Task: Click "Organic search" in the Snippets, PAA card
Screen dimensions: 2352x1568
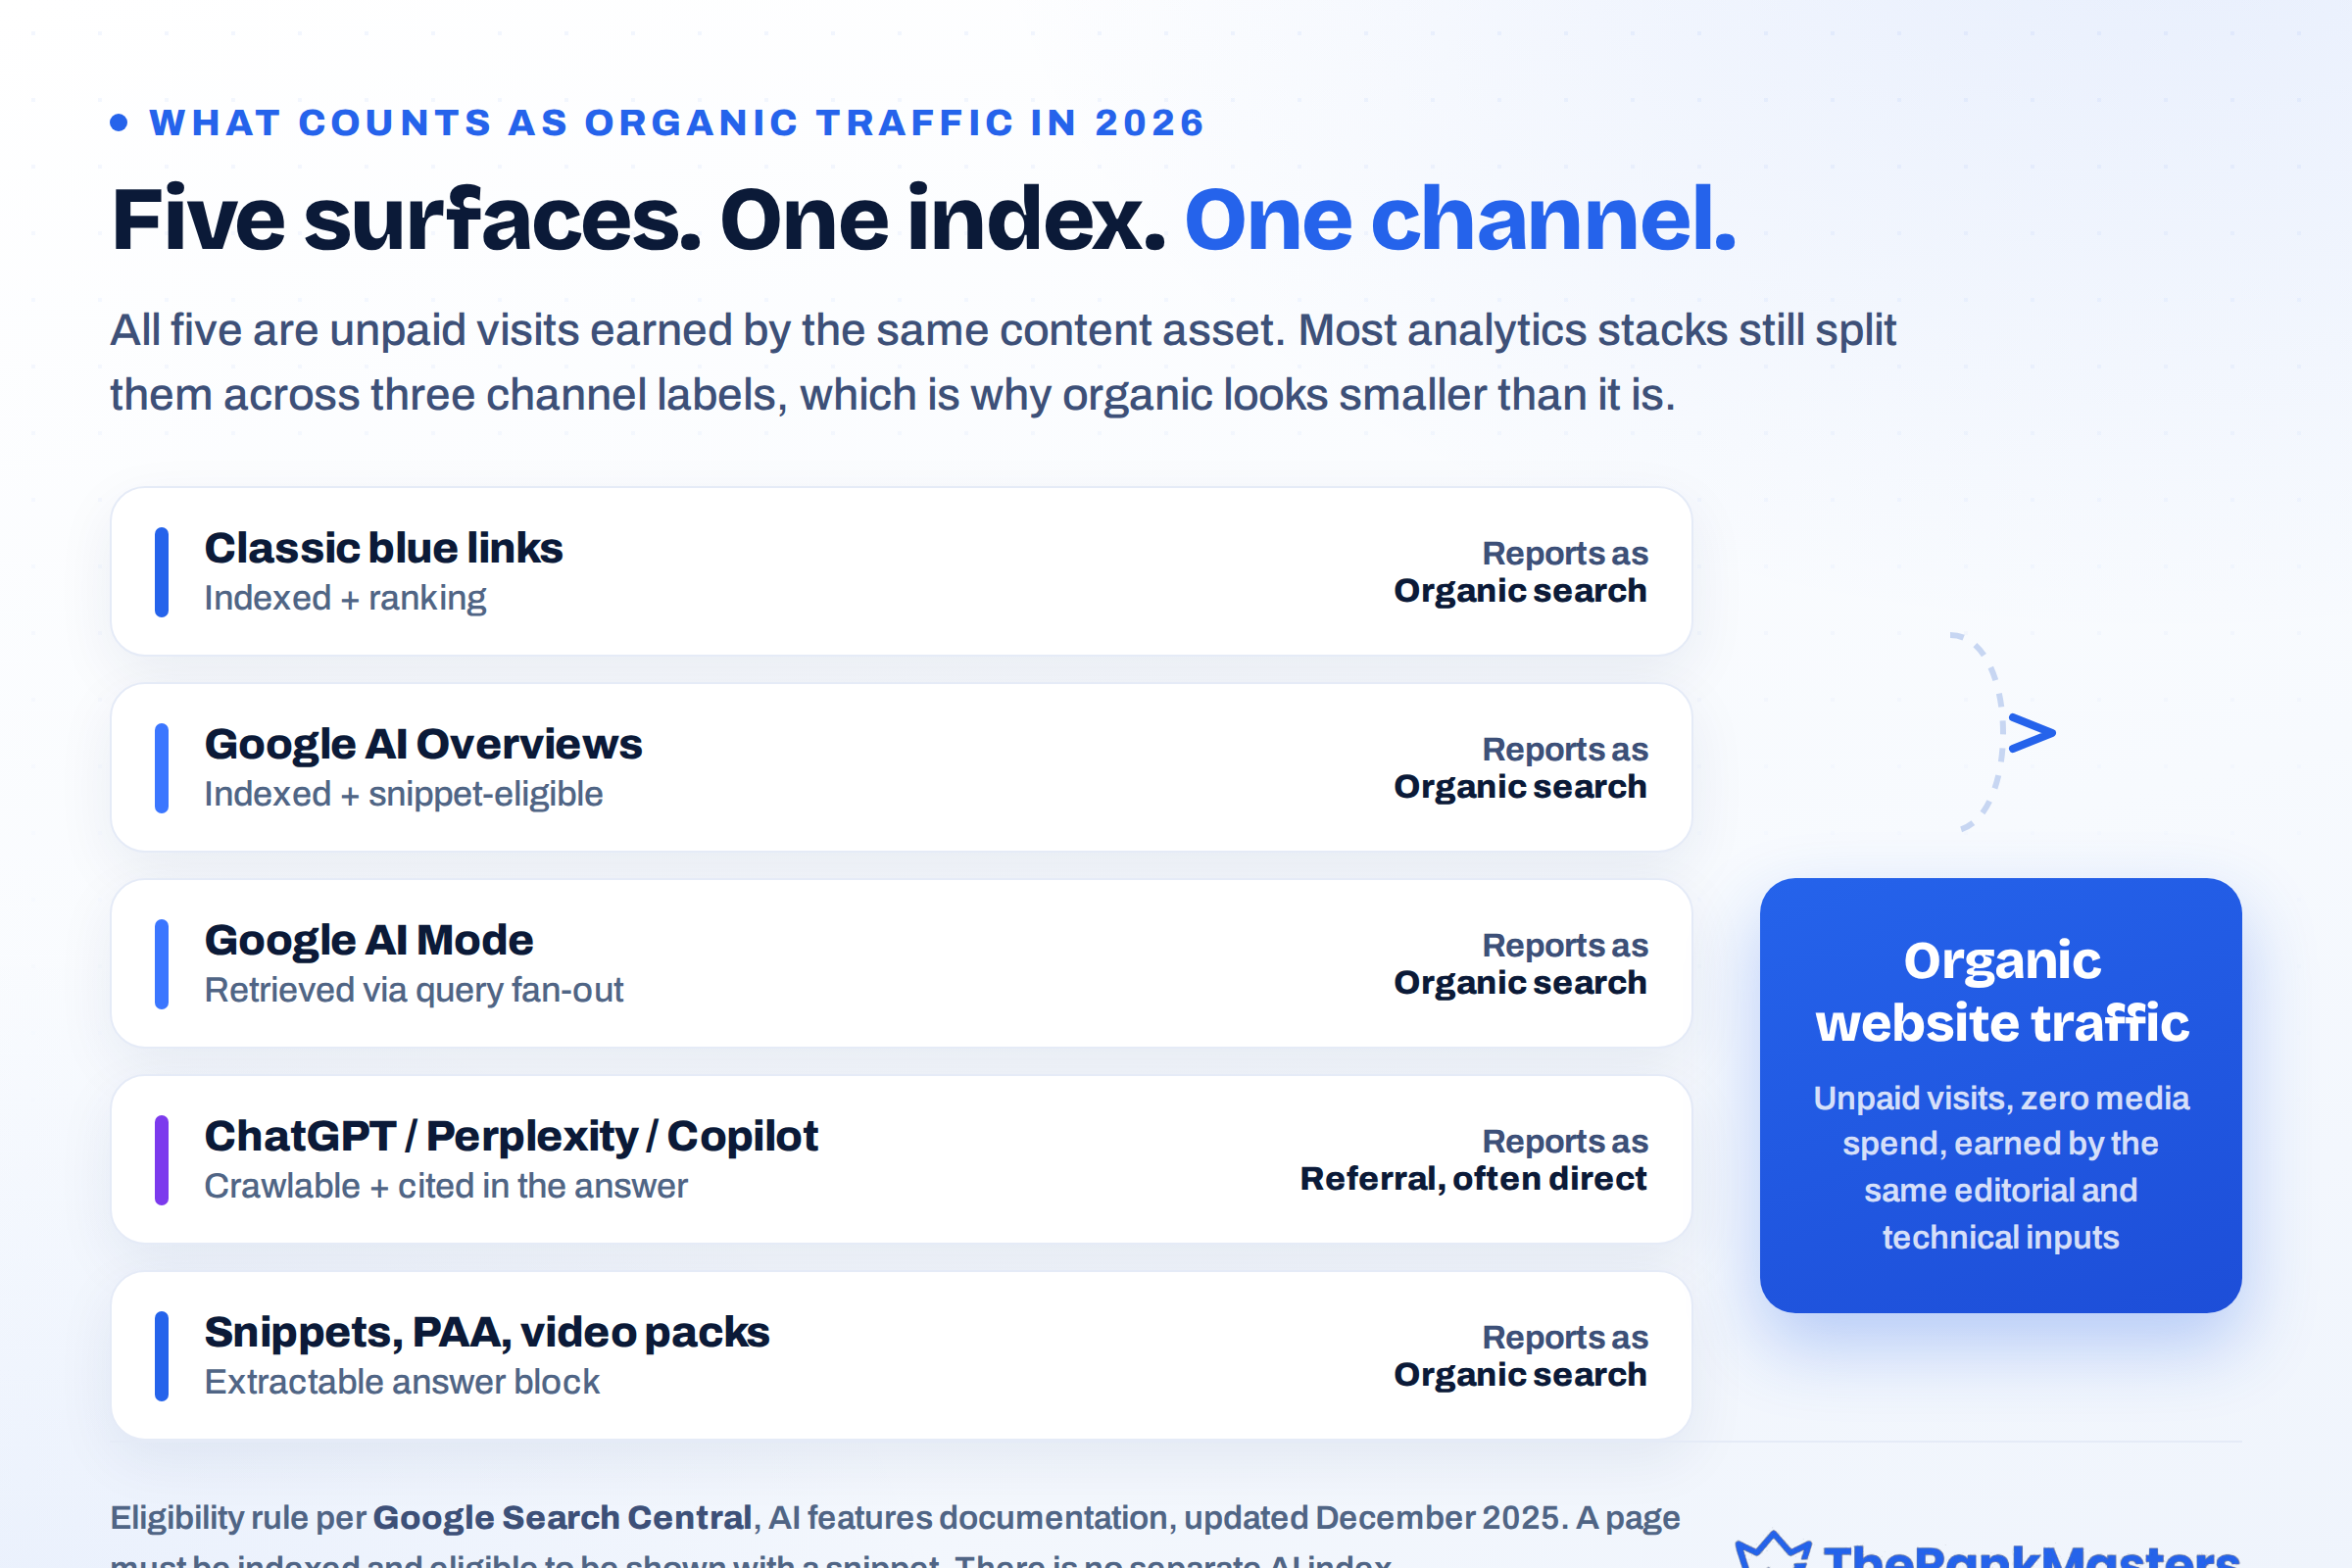Action: (1520, 1375)
